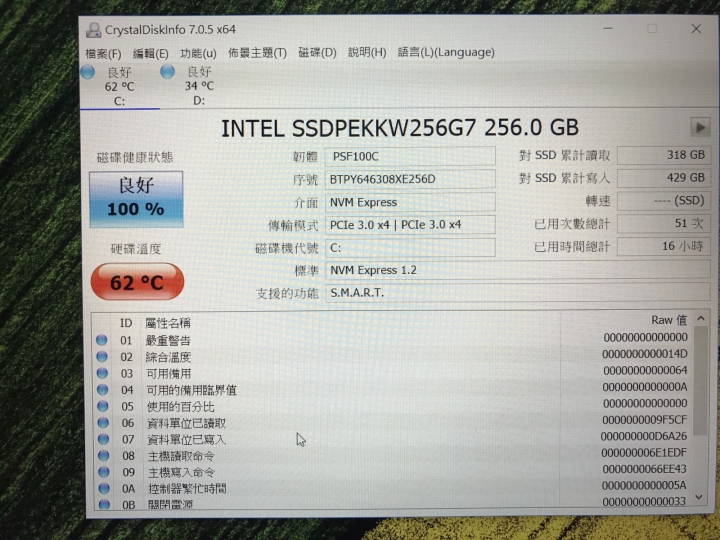Click the firmware field PSF100C
This screenshot has height=540, width=720.
tap(410, 156)
